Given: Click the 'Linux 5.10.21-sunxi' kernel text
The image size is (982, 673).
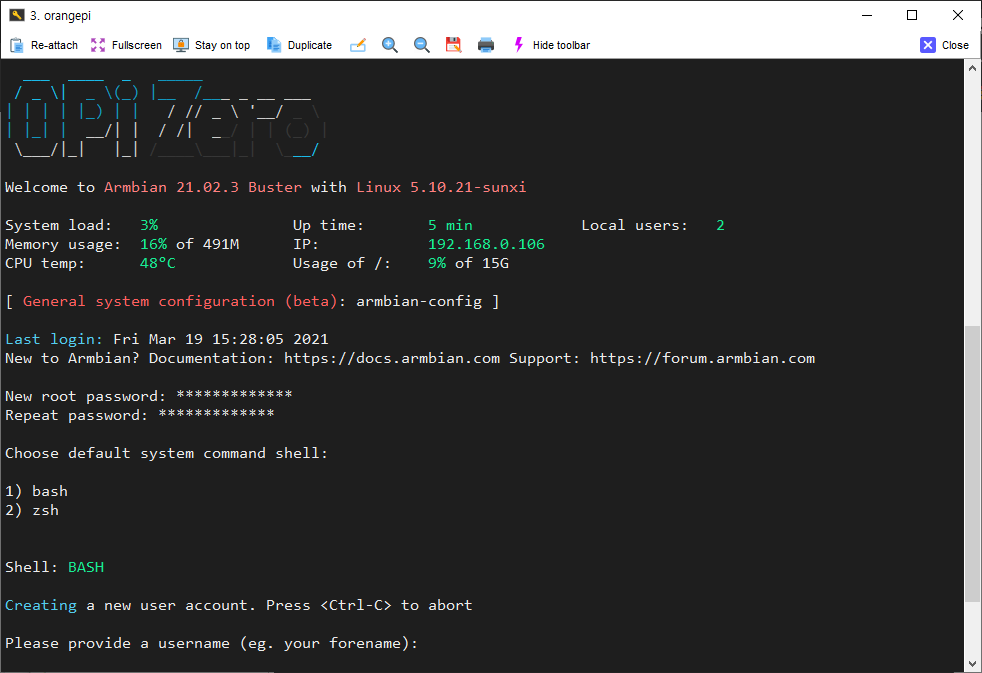Looking at the screenshot, I should click(442, 187).
